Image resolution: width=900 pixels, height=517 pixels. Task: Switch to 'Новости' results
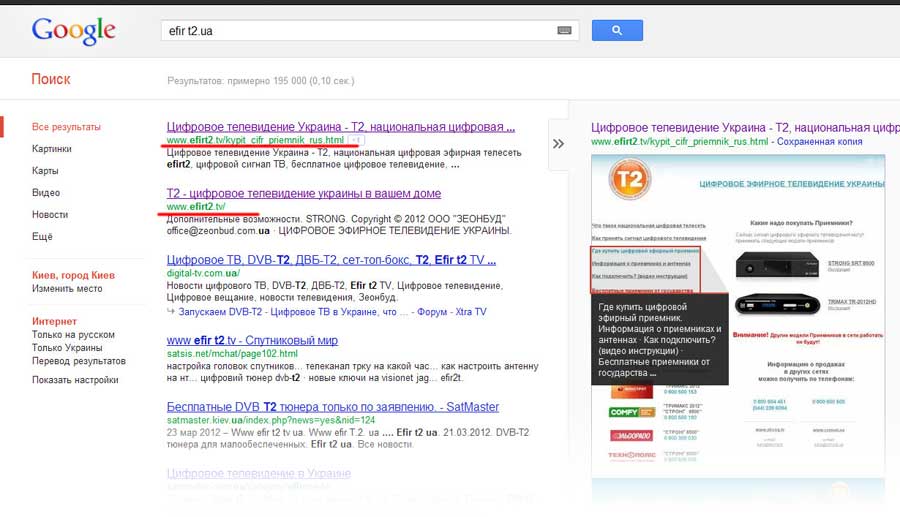[x=50, y=214]
